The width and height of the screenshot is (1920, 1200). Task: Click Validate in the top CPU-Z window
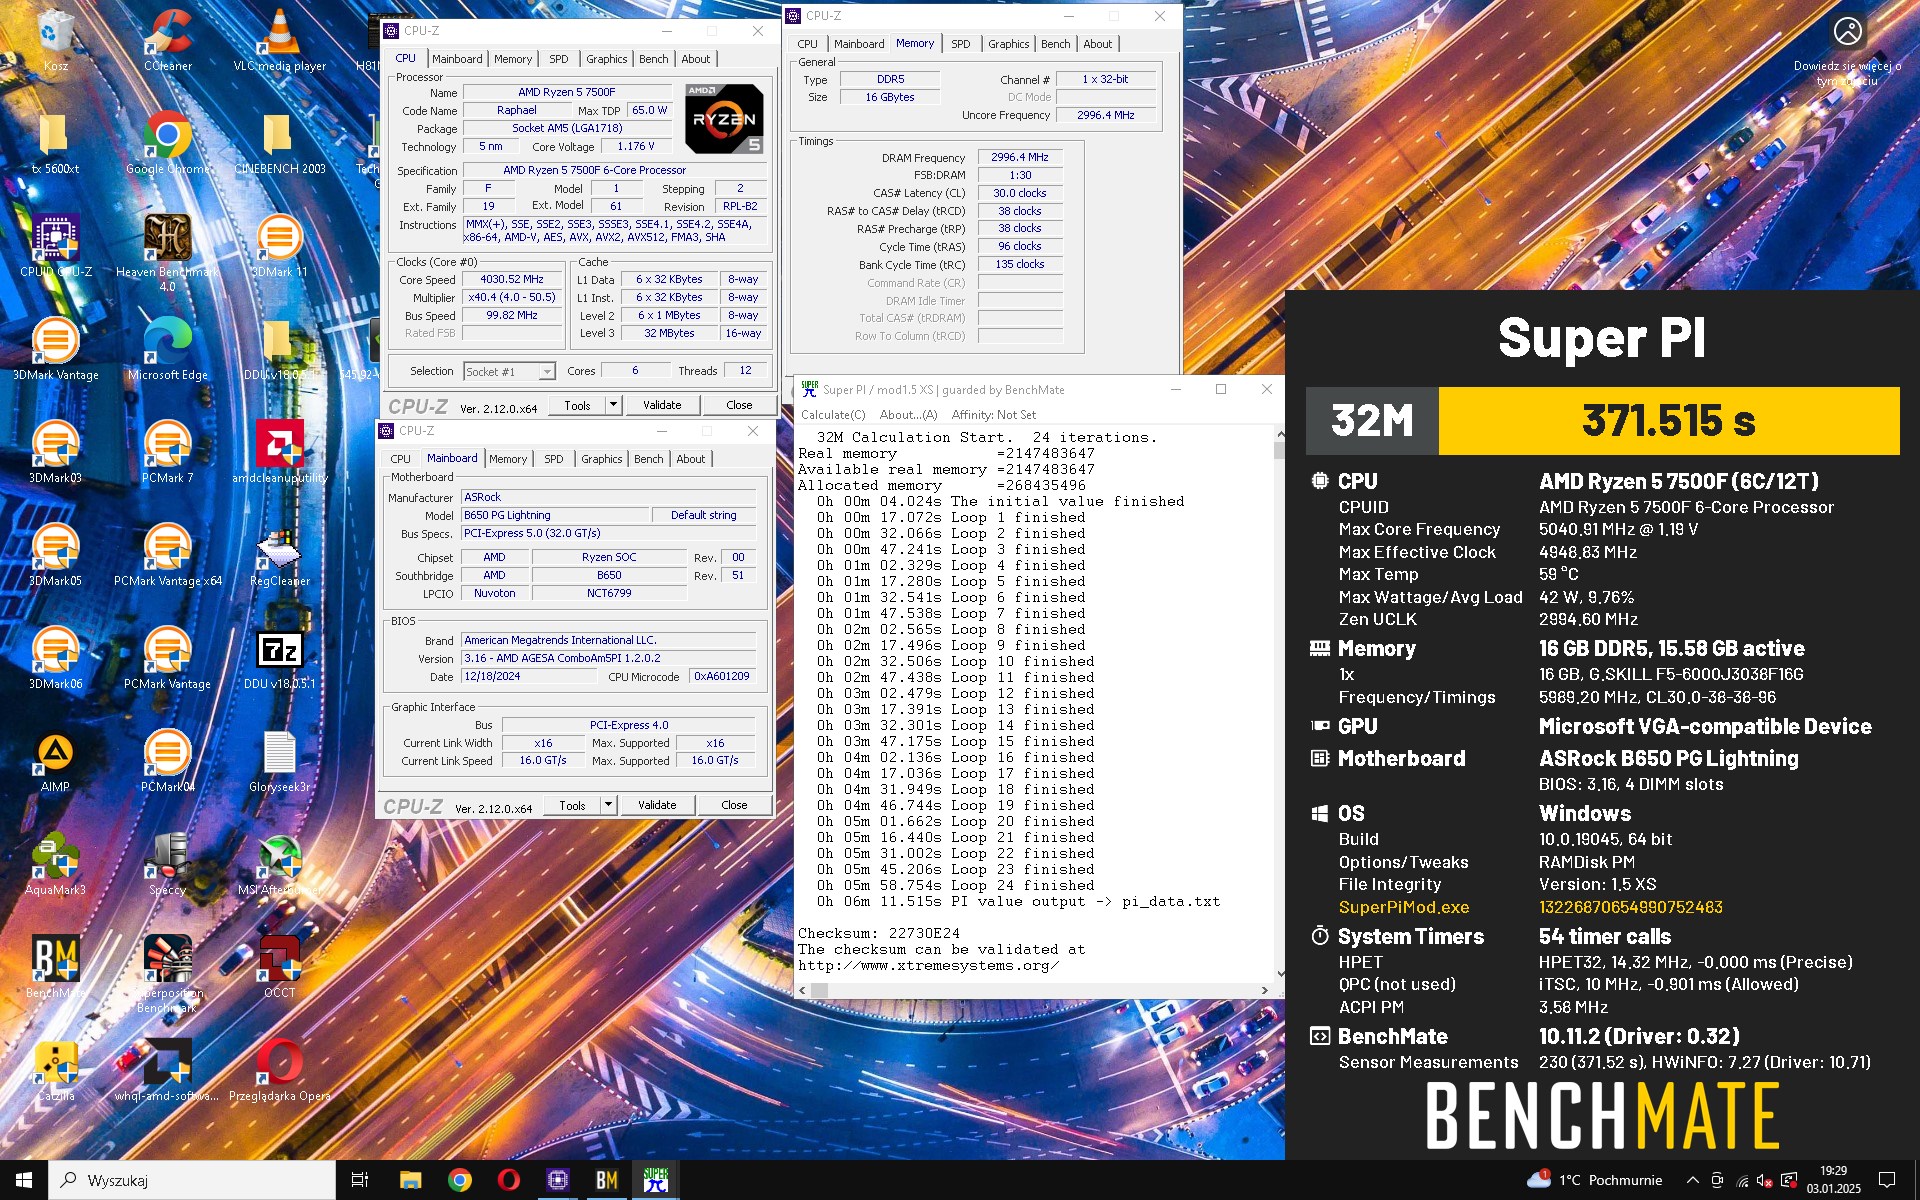tap(662, 405)
